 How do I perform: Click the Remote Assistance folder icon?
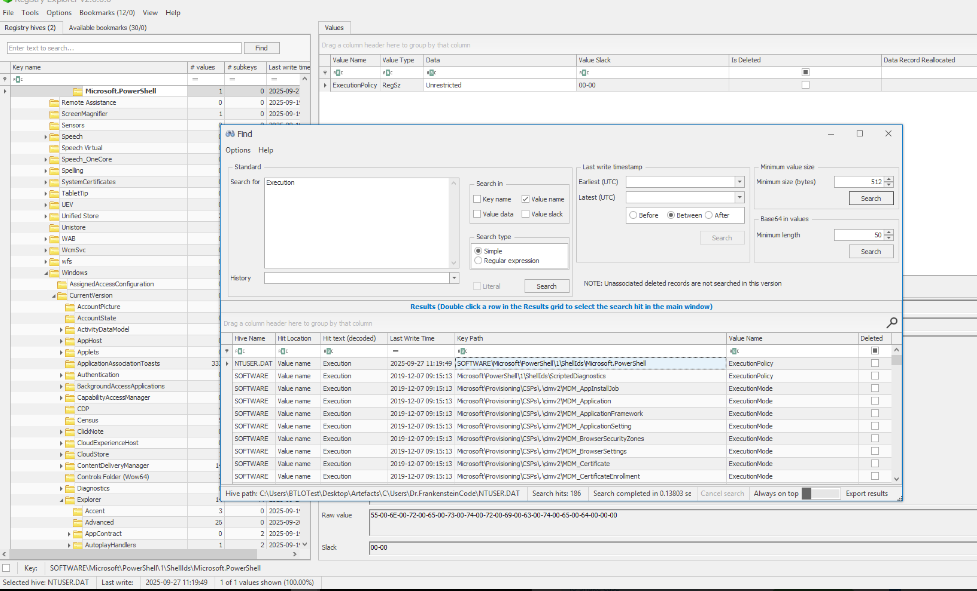[x=54, y=103]
